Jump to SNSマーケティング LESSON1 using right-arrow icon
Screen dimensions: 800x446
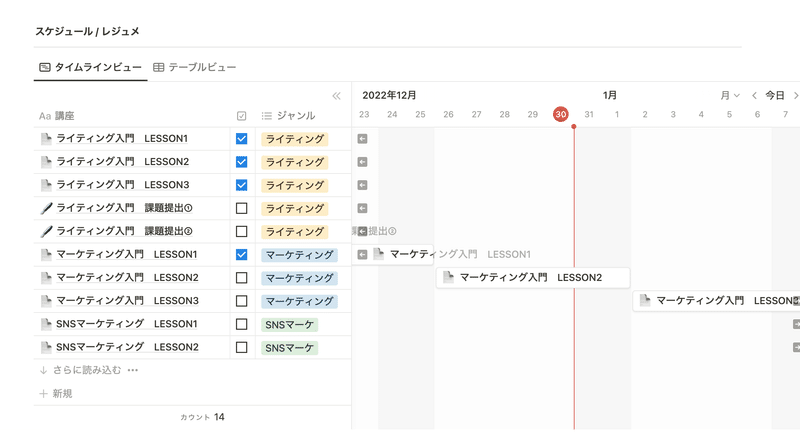pyautogui.click(x=796, y=324)
